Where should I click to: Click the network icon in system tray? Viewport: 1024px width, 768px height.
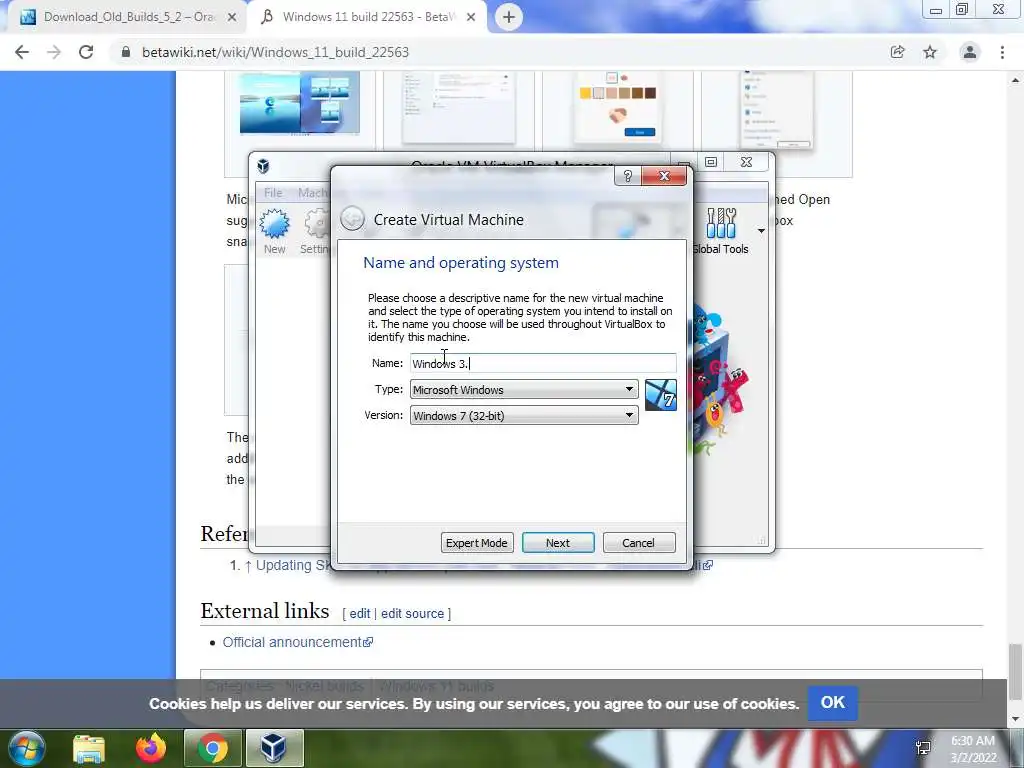pyautogui.click(x=923, y=748)
